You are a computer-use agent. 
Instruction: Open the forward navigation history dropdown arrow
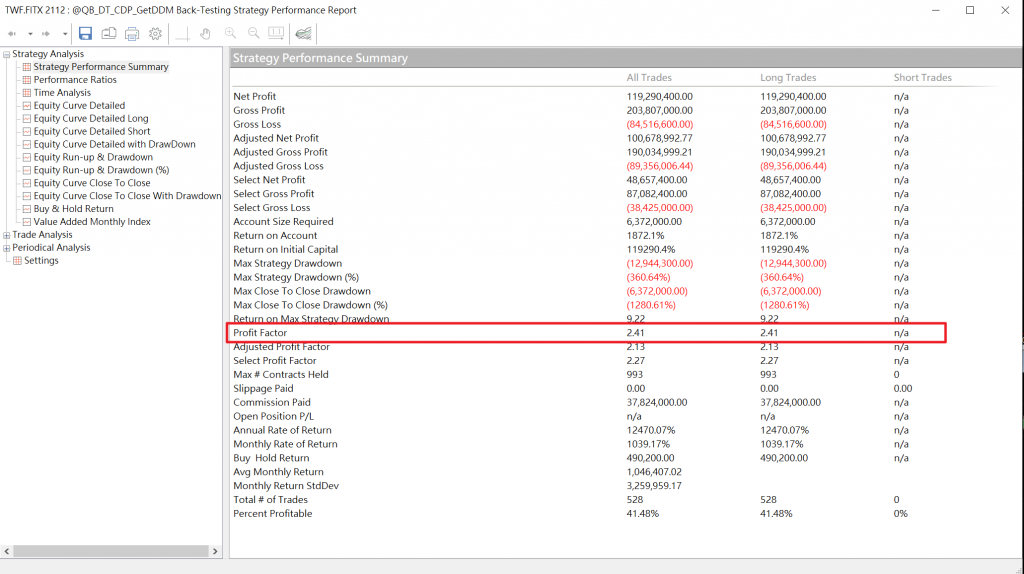click(65, 34)
